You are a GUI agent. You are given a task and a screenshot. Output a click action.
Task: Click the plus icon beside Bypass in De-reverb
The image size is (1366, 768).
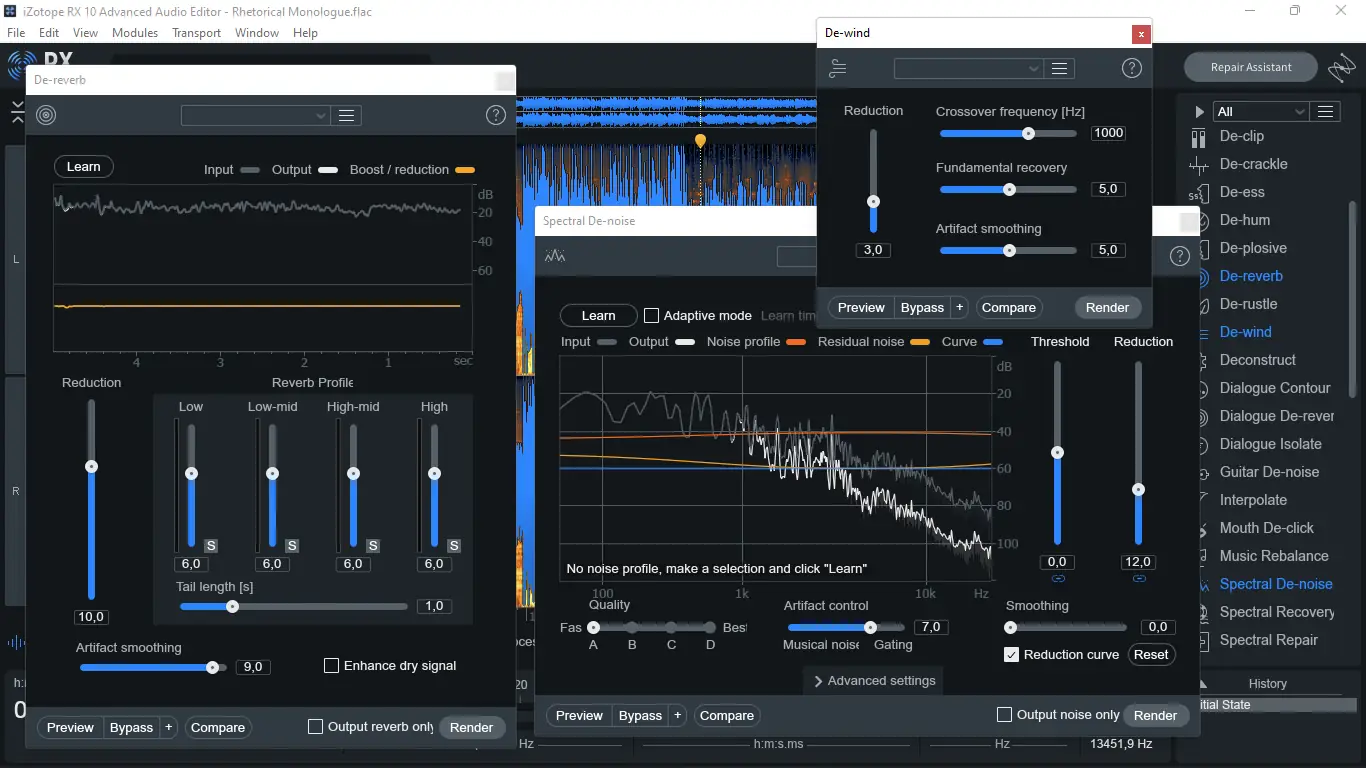coord(168,727)
